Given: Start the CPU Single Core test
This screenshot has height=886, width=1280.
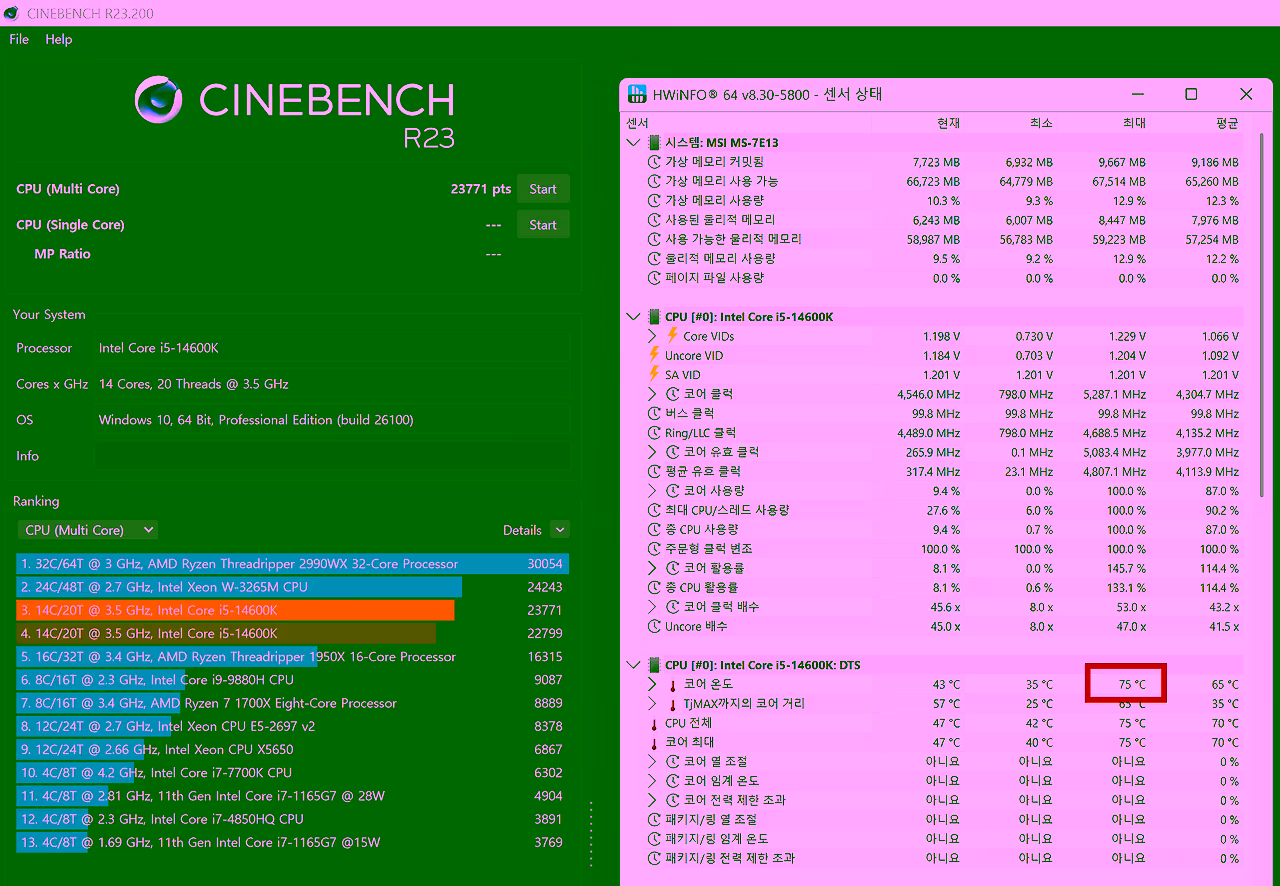Looking at the screenshot, I should [543, 225].
